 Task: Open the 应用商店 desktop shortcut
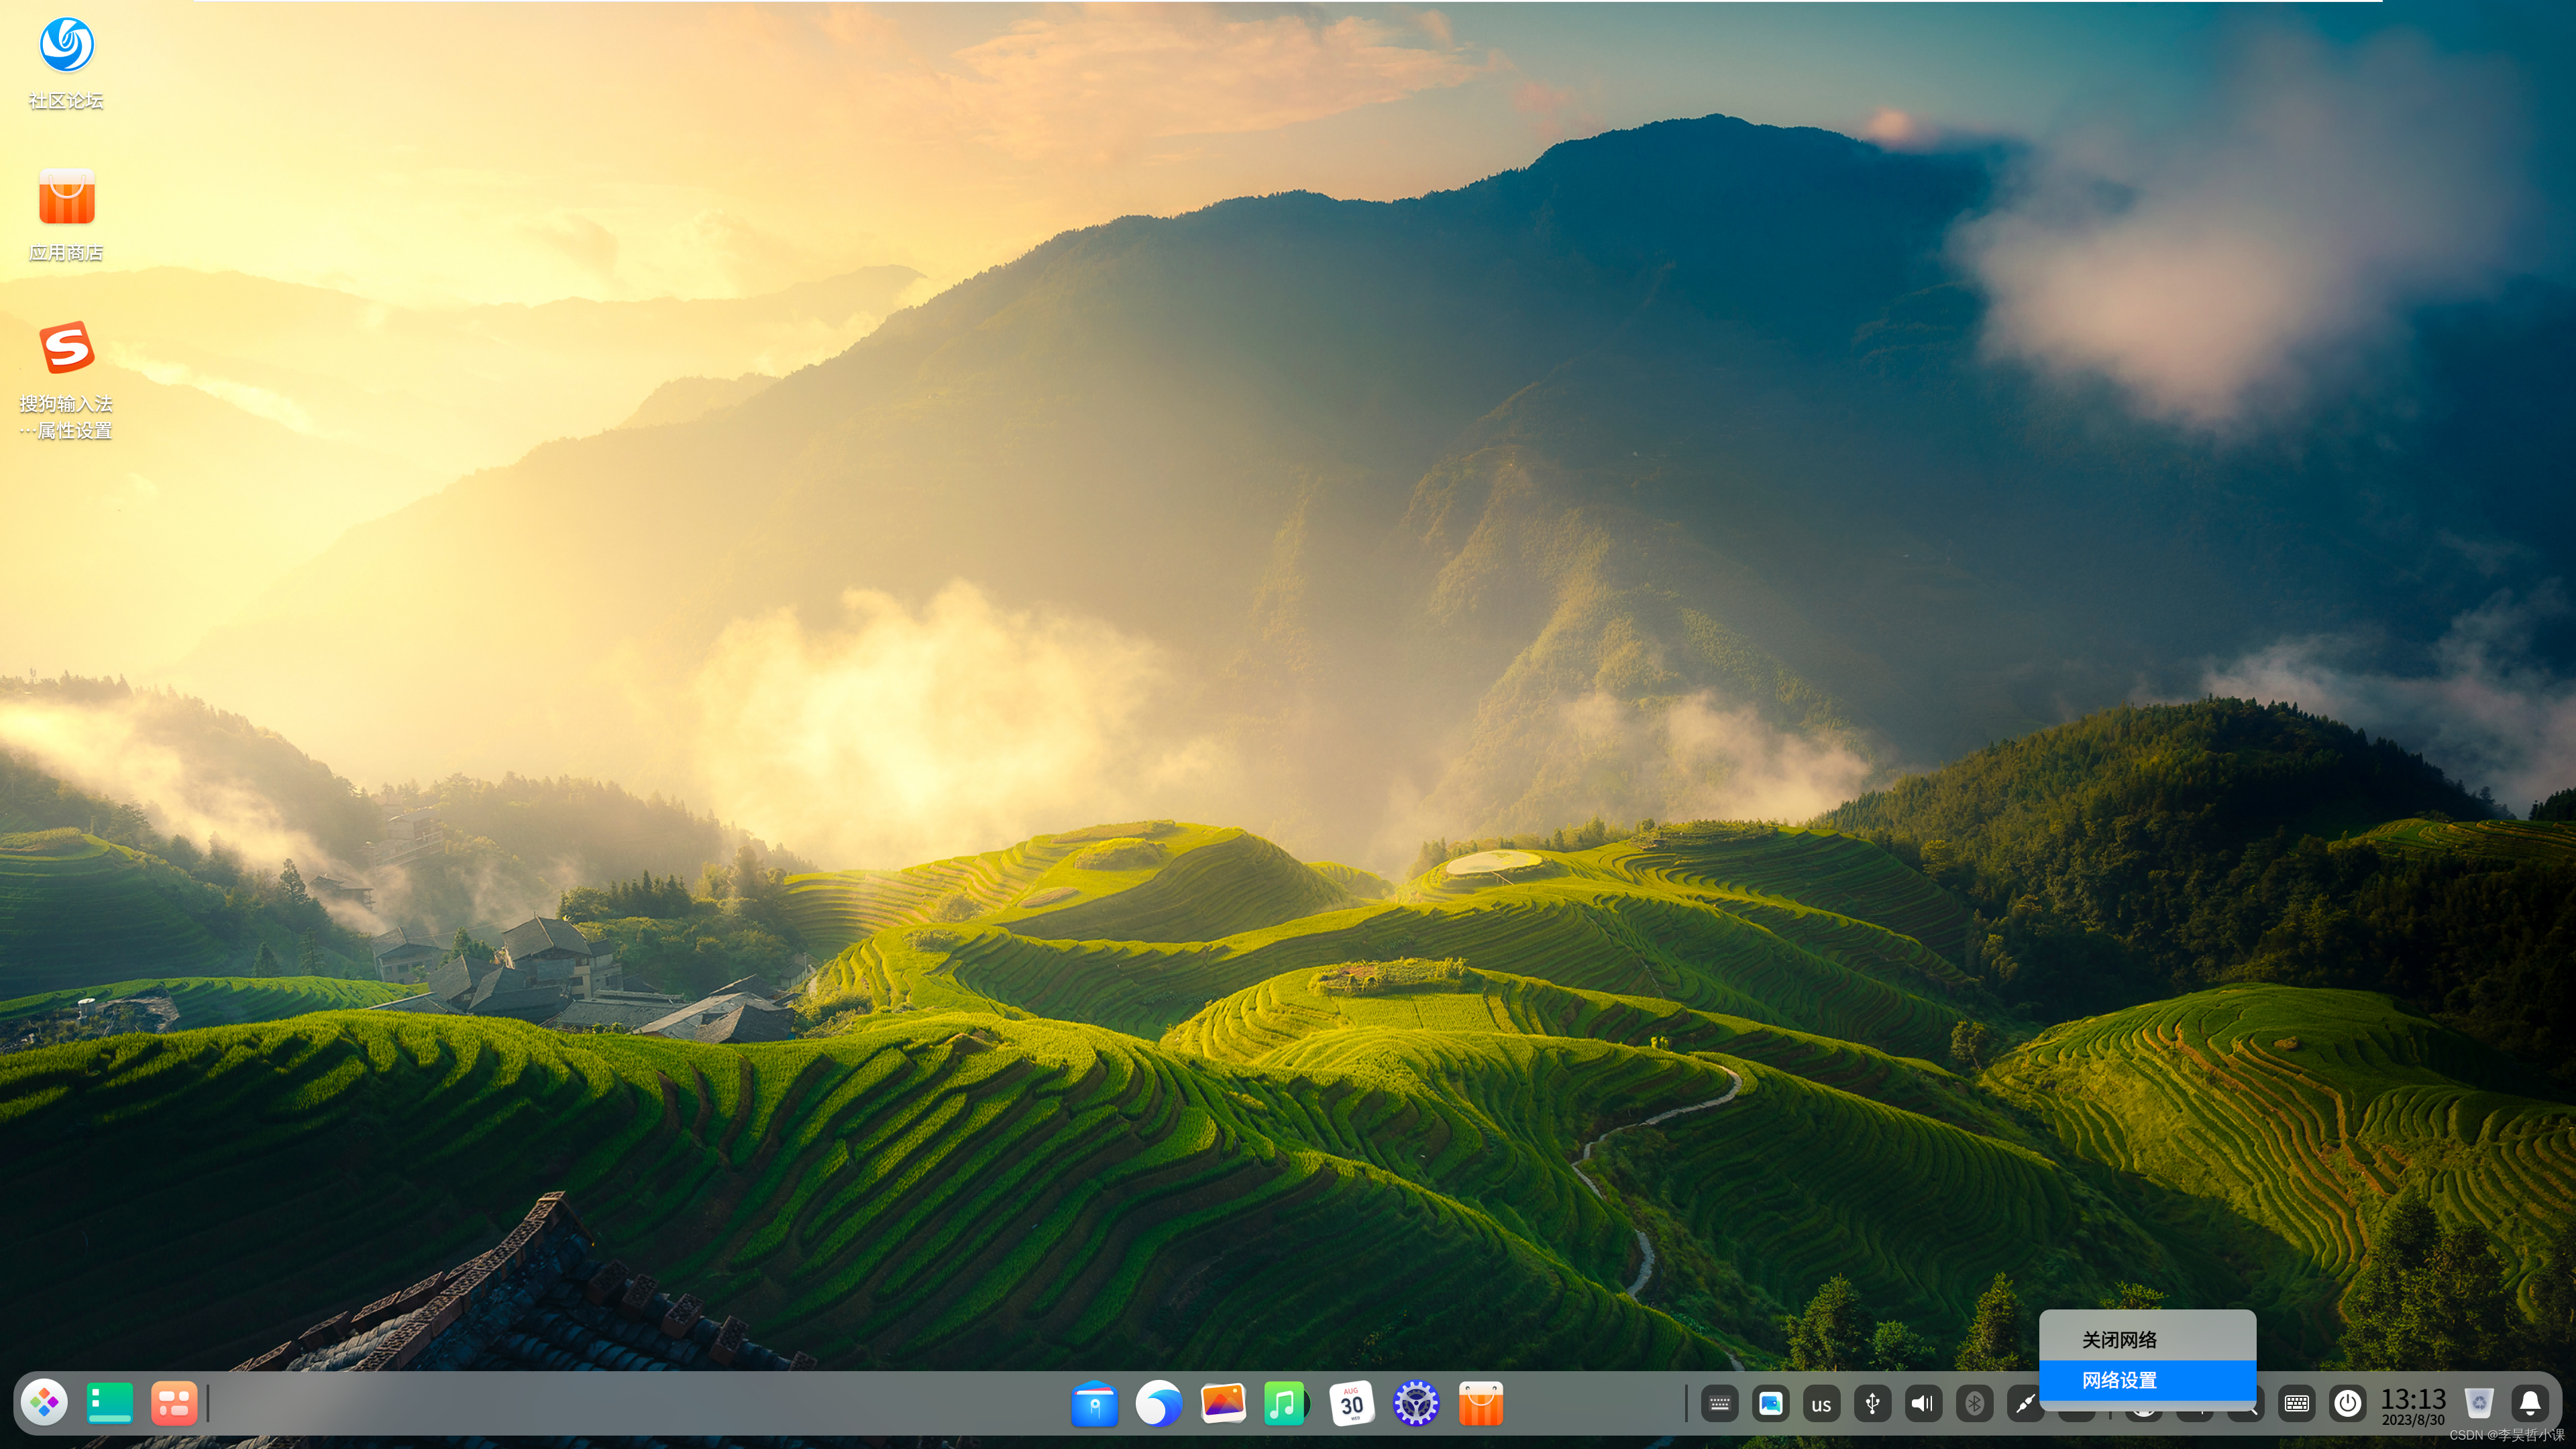(66, 214)
